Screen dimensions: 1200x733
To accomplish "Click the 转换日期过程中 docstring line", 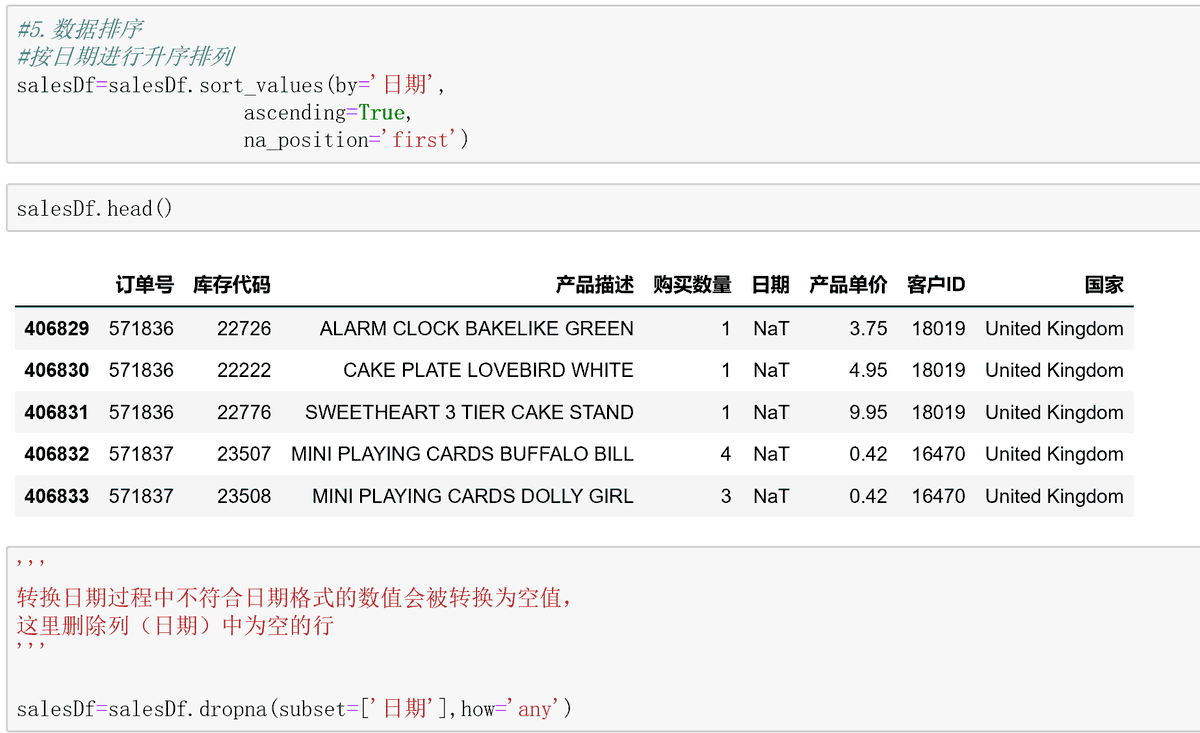I will point(296,598).
